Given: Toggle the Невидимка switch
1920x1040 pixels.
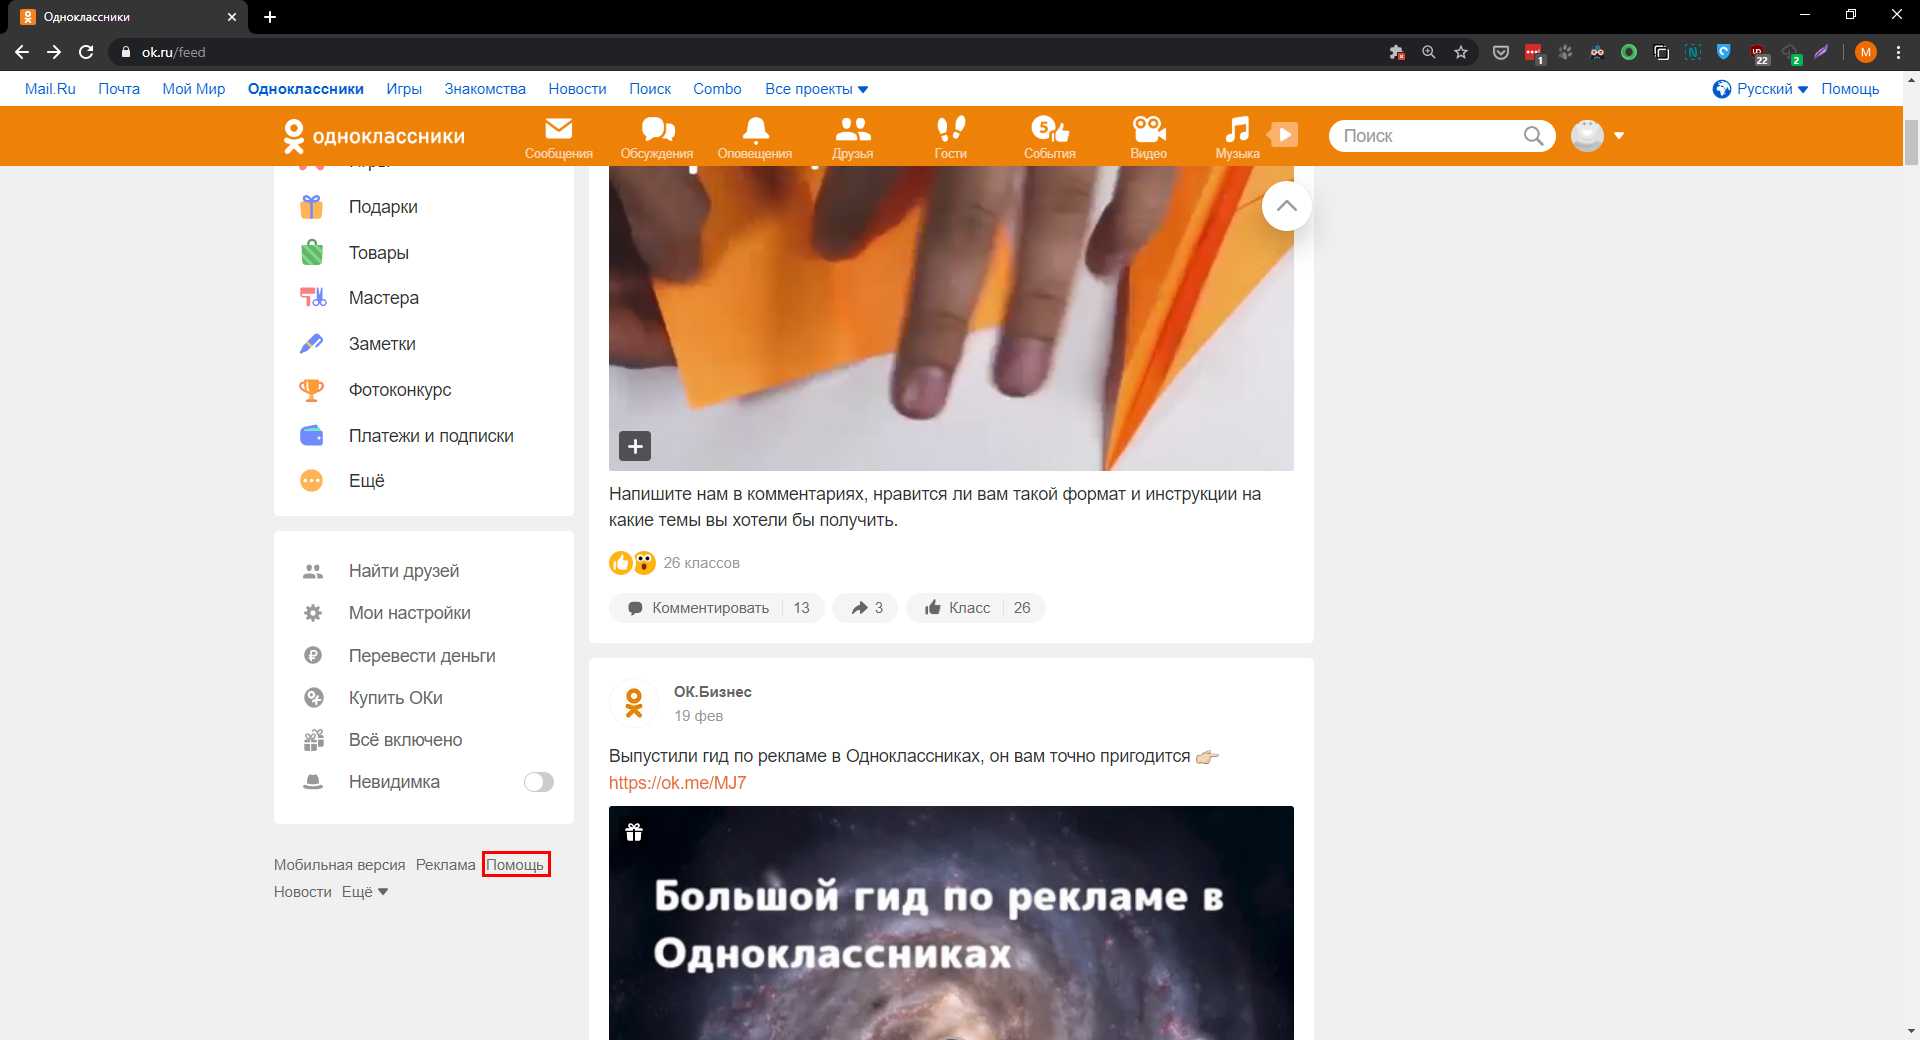Looking at the screenshot, I should pyautogui.click(x=538, y=782).
